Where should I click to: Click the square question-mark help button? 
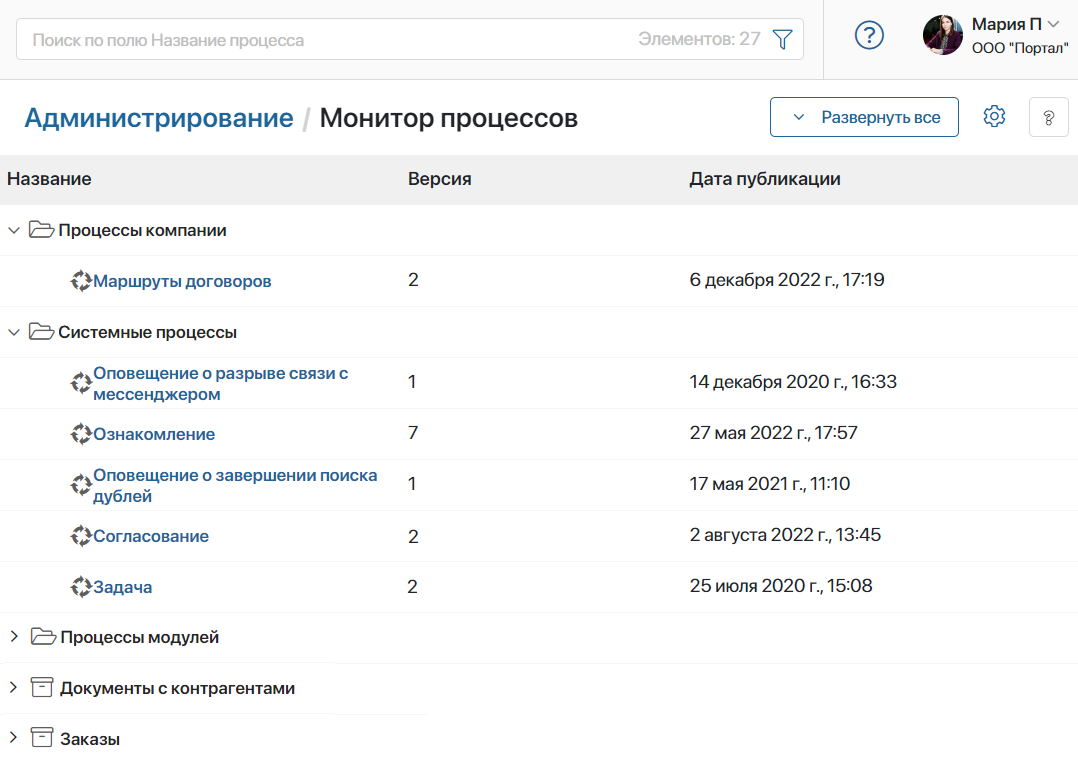[1048, 118]
